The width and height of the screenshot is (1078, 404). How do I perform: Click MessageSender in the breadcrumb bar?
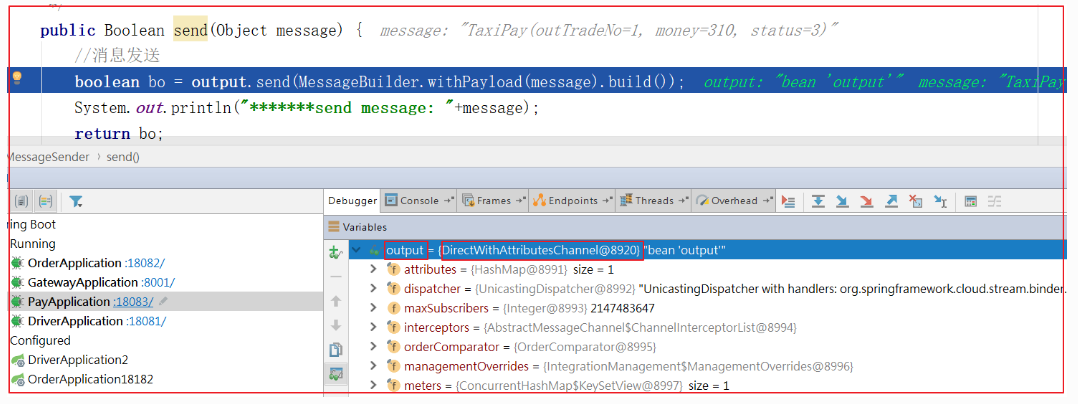(x=48, y=157)
